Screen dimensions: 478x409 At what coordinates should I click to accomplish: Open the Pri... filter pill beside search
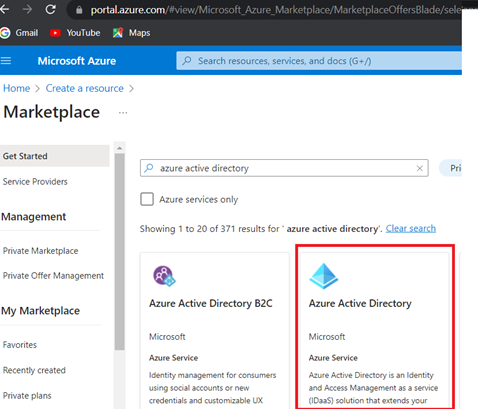click(x=451, y=168)
